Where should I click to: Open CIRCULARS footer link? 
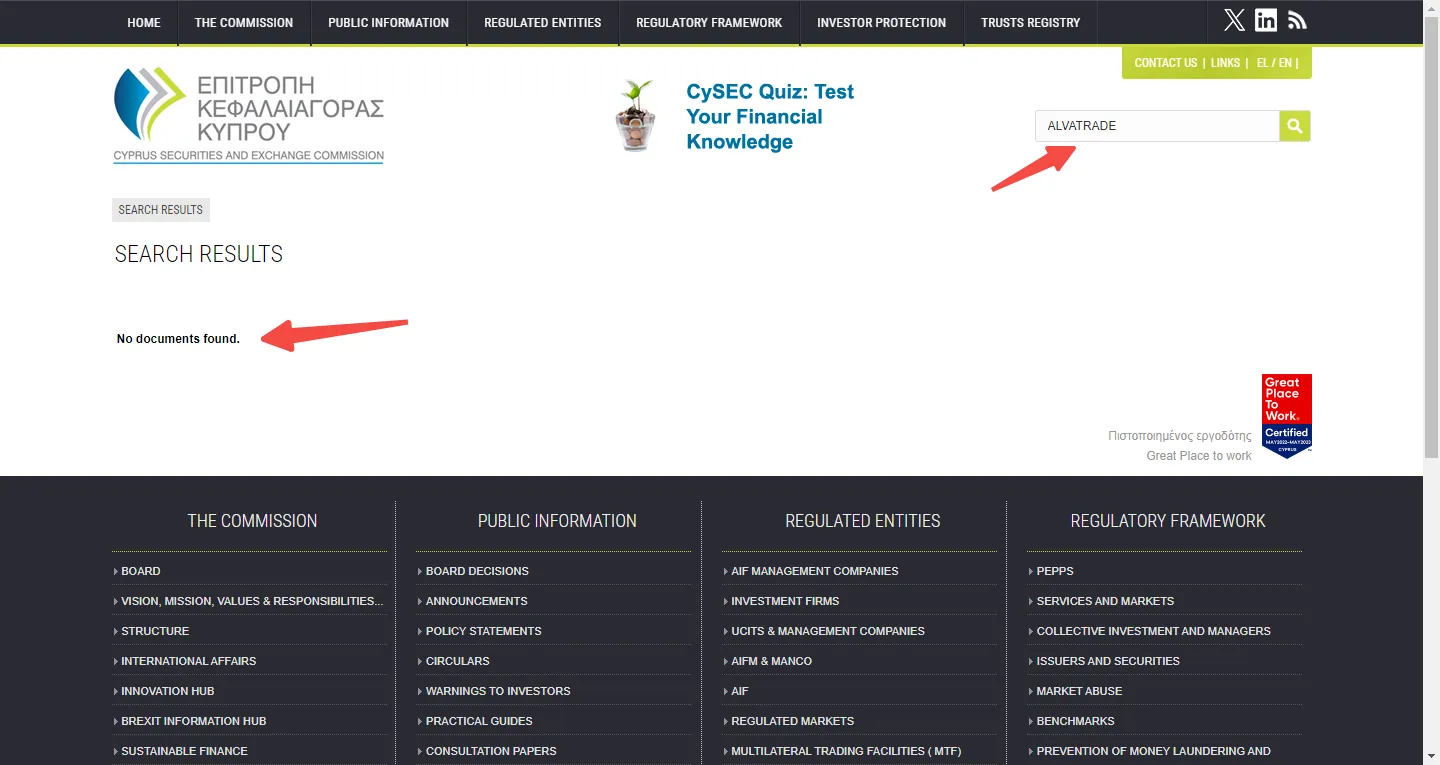click(457, 661)
